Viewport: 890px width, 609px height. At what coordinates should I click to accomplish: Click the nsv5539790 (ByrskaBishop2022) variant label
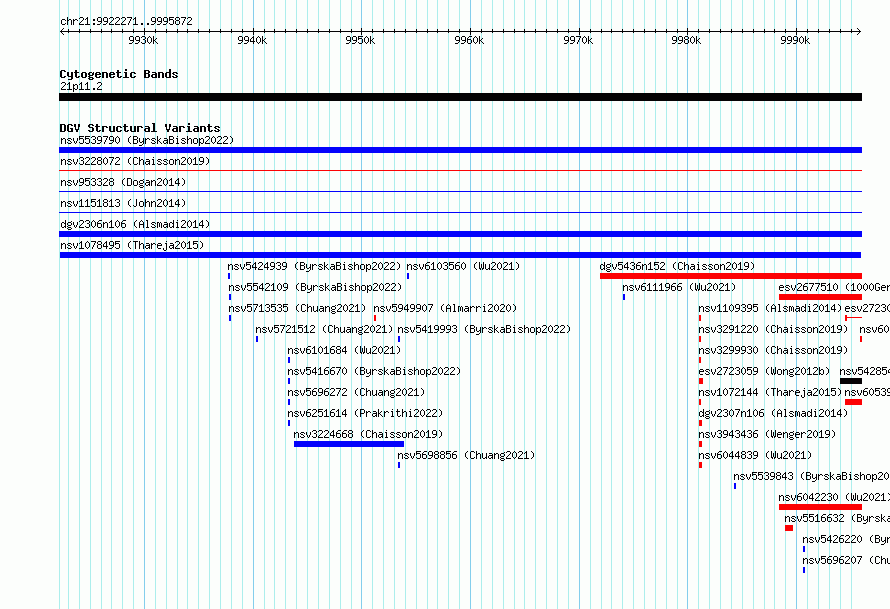click(x=147, y=140)
